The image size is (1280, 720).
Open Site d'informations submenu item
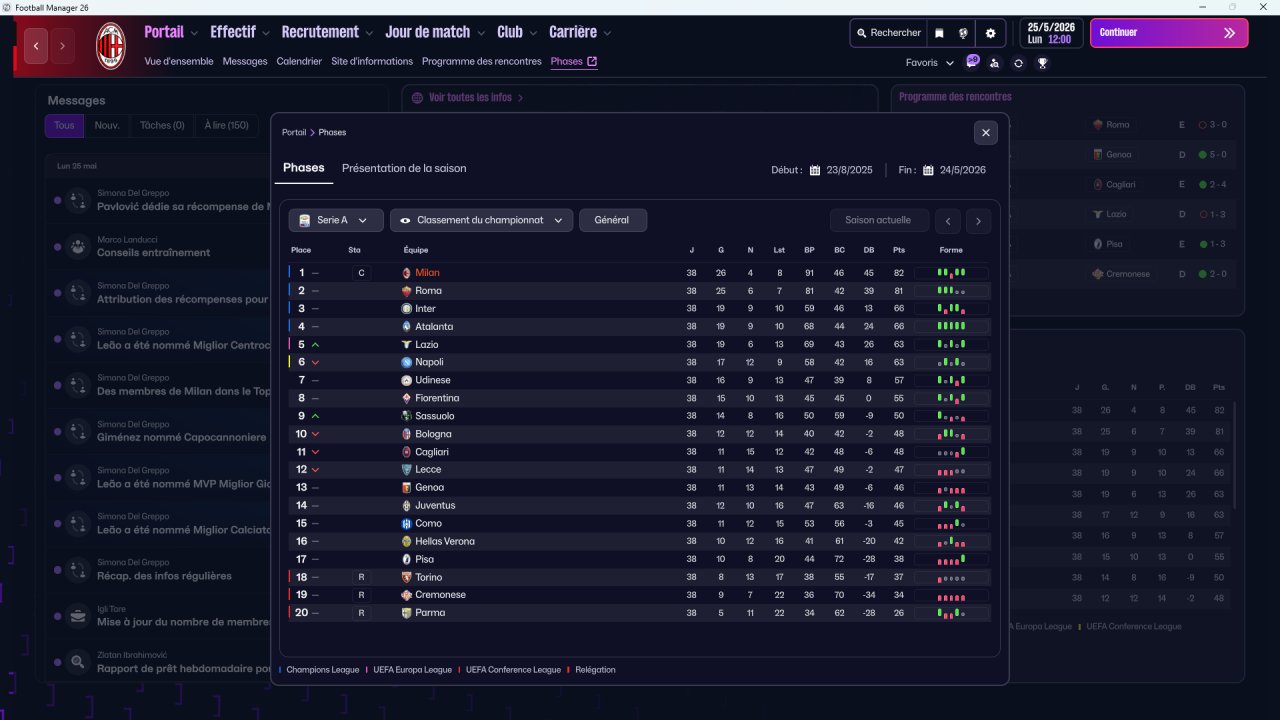372,61
